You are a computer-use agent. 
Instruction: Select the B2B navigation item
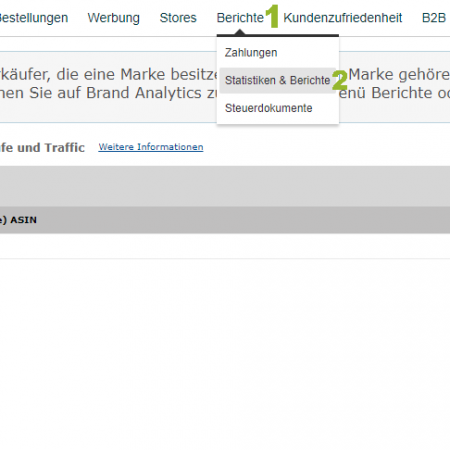pyautogui.click(x=434, y=18)
